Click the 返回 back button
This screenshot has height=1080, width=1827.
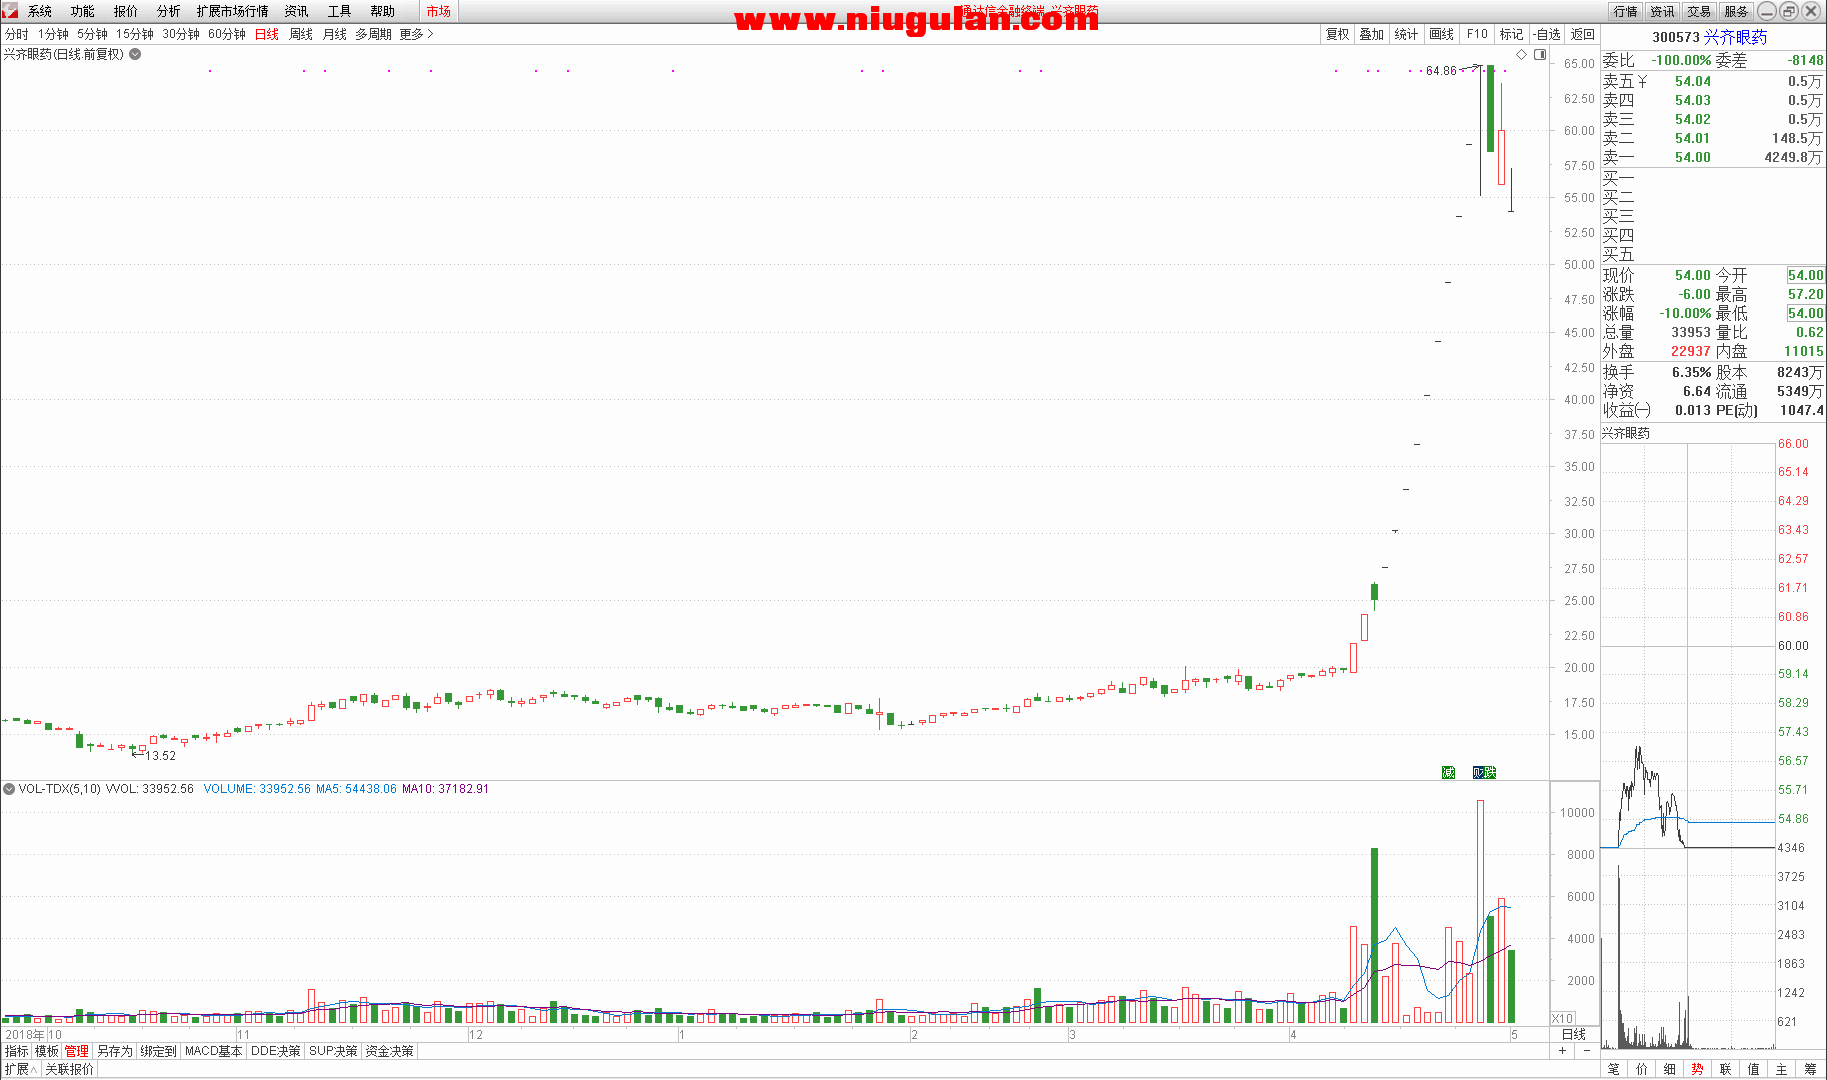1583,34
